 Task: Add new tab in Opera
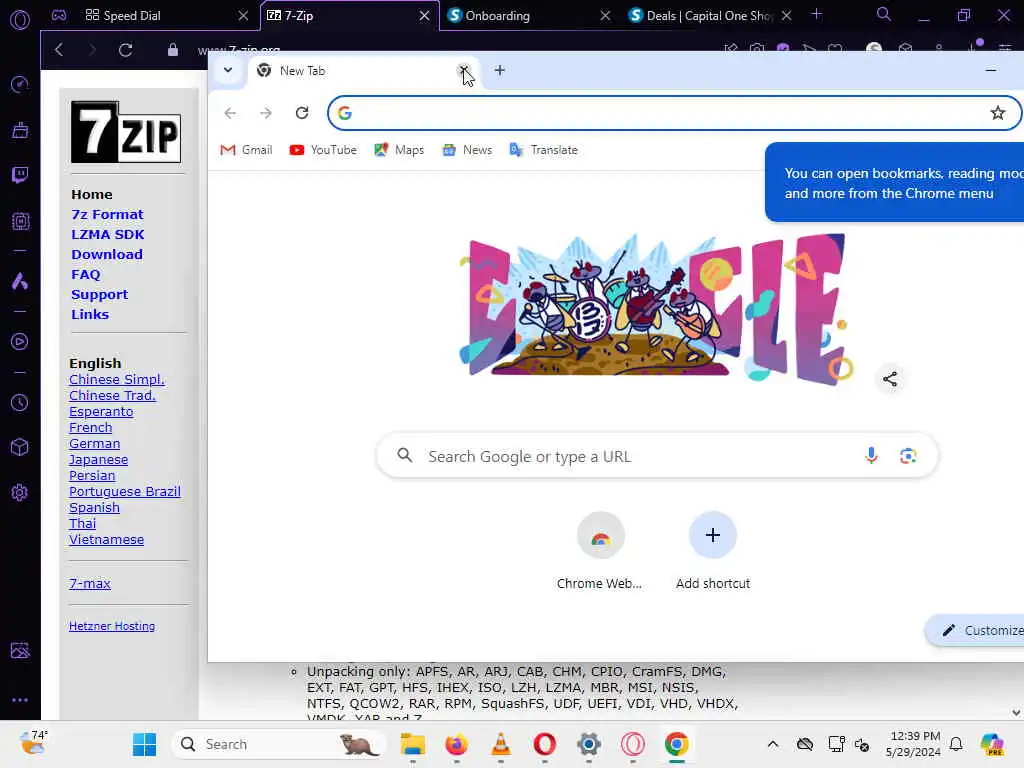[816, 14]
